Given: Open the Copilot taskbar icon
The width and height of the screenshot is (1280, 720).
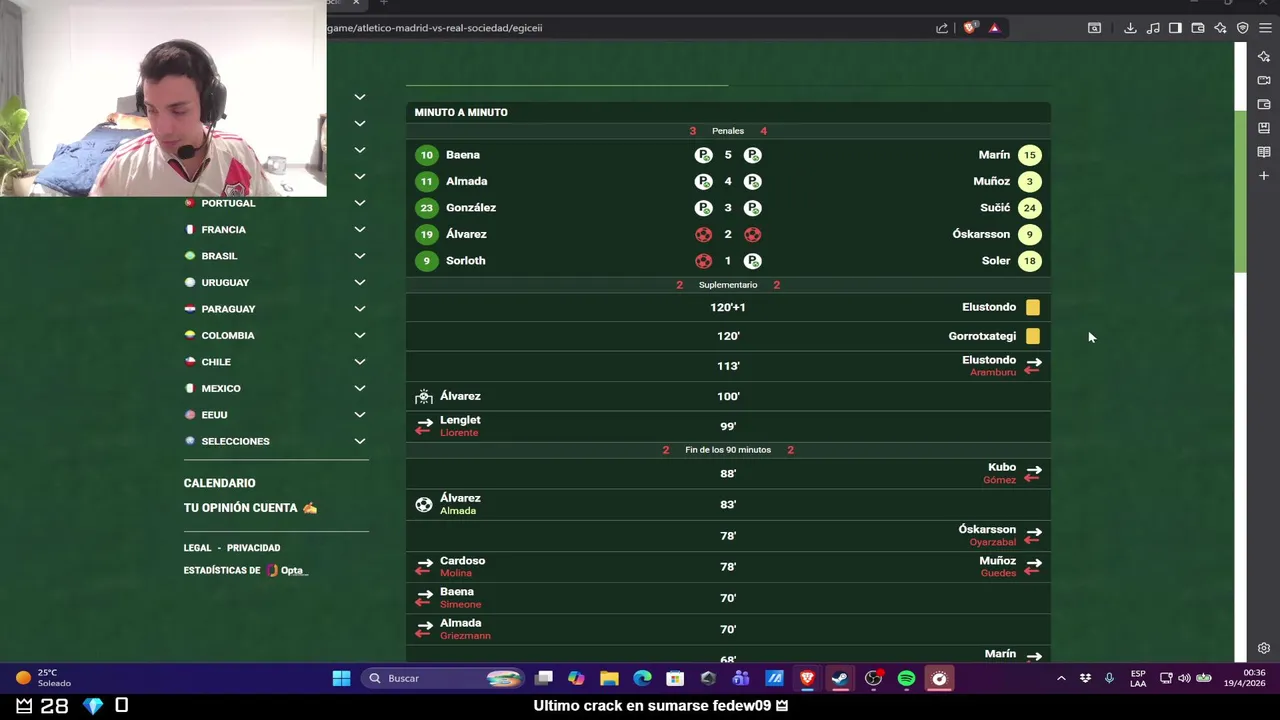Looking at the screenshot, I should point(576,678).
